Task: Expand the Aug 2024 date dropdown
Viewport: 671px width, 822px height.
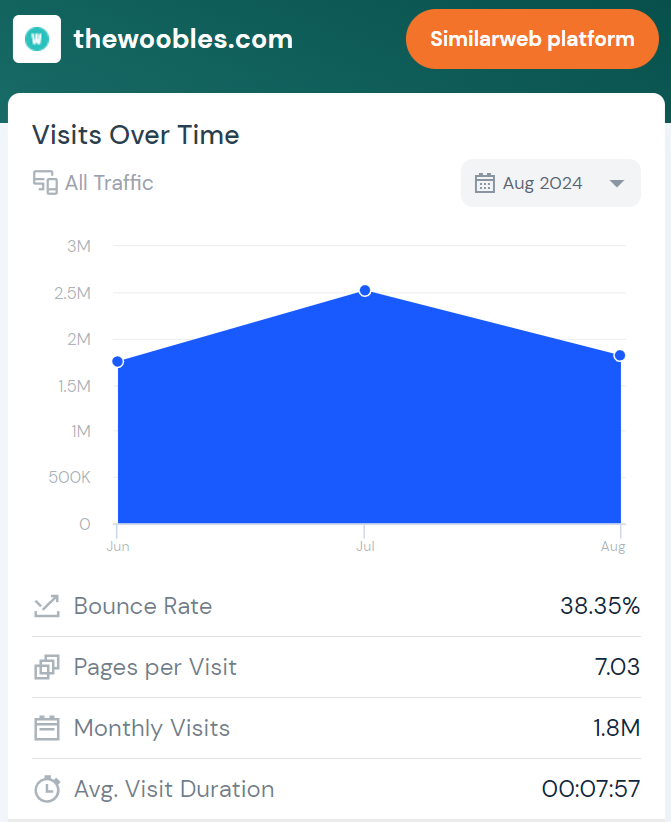Action: pos(550,183)
